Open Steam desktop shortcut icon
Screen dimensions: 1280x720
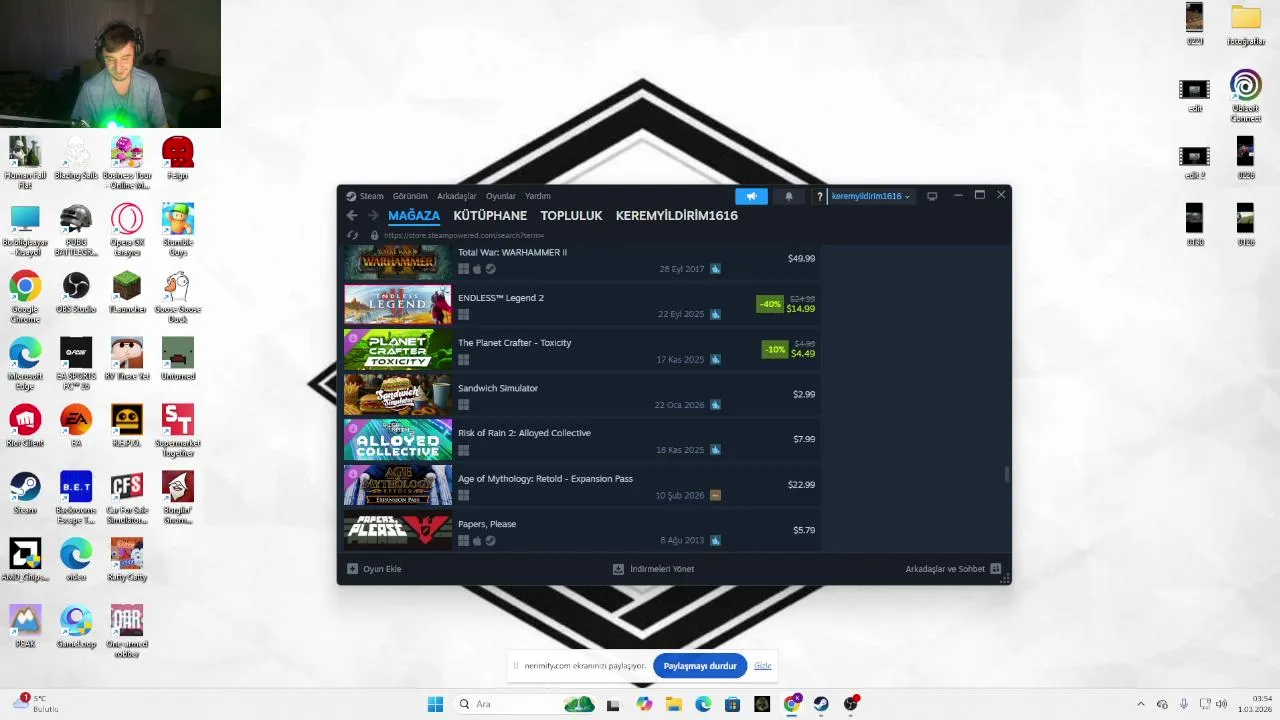[x=25, y=494]
